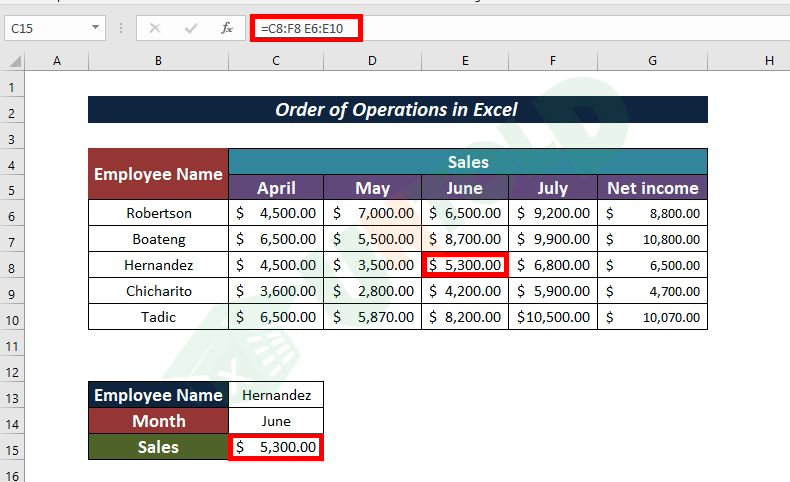The height and width of the screenshot is (482, 790).
Task: Open Insert Function via fx icon
Action: pos(227,29)
